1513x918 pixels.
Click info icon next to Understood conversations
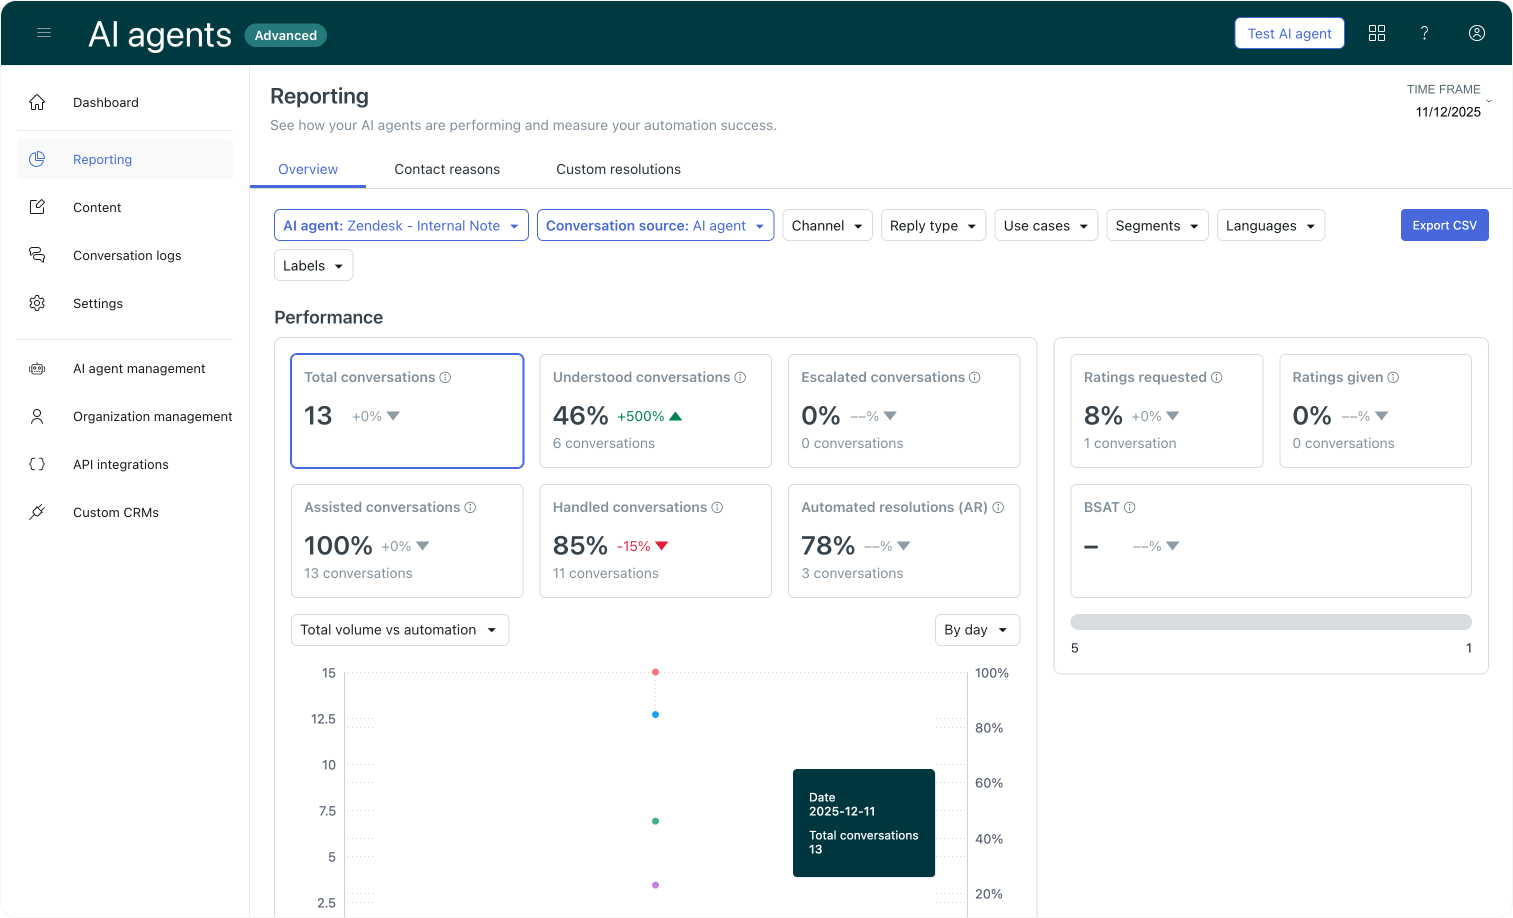click(x=740, y=377)
